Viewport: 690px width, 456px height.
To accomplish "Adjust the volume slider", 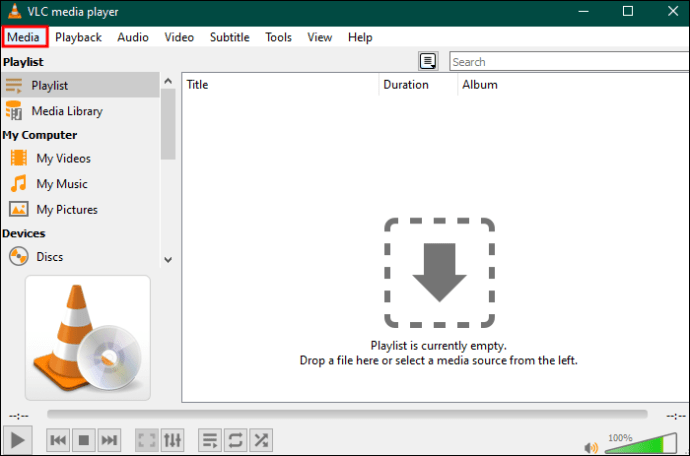I will pyautogui.click(x=640, y=443).
